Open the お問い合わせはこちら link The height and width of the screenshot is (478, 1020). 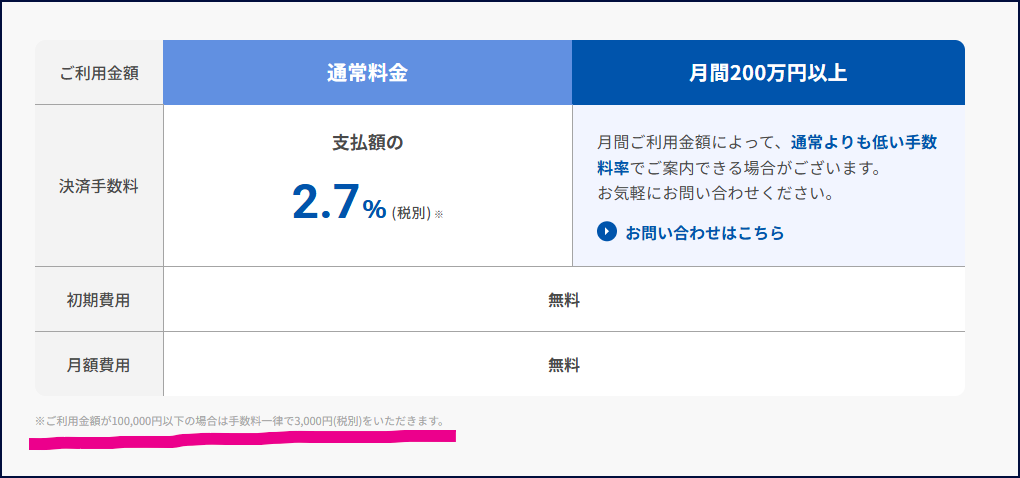(x=704, y=233)
